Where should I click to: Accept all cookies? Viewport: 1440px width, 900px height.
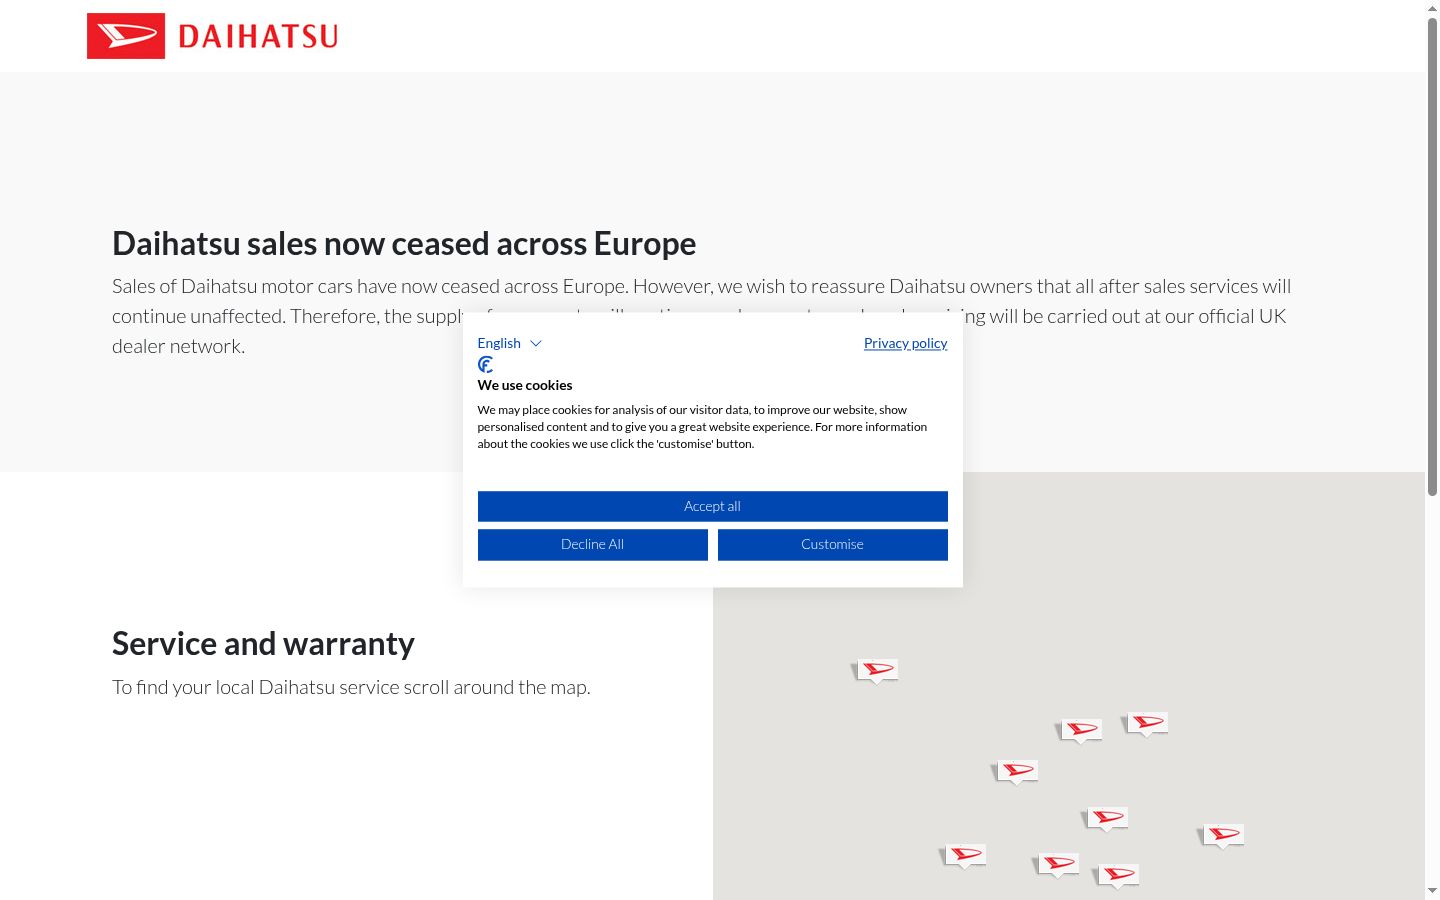point(712,506)
